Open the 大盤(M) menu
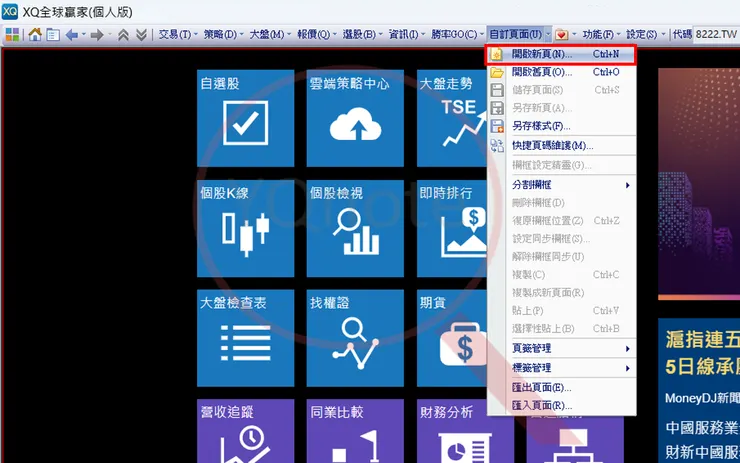Screen dimensions: 740x463 [269, 35]
